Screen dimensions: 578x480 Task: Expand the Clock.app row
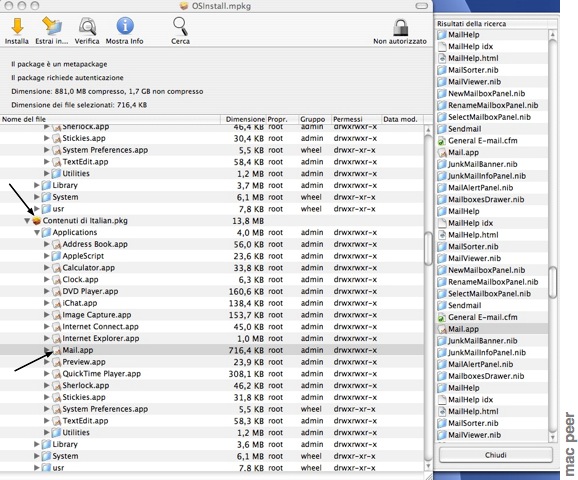[46, 279]
